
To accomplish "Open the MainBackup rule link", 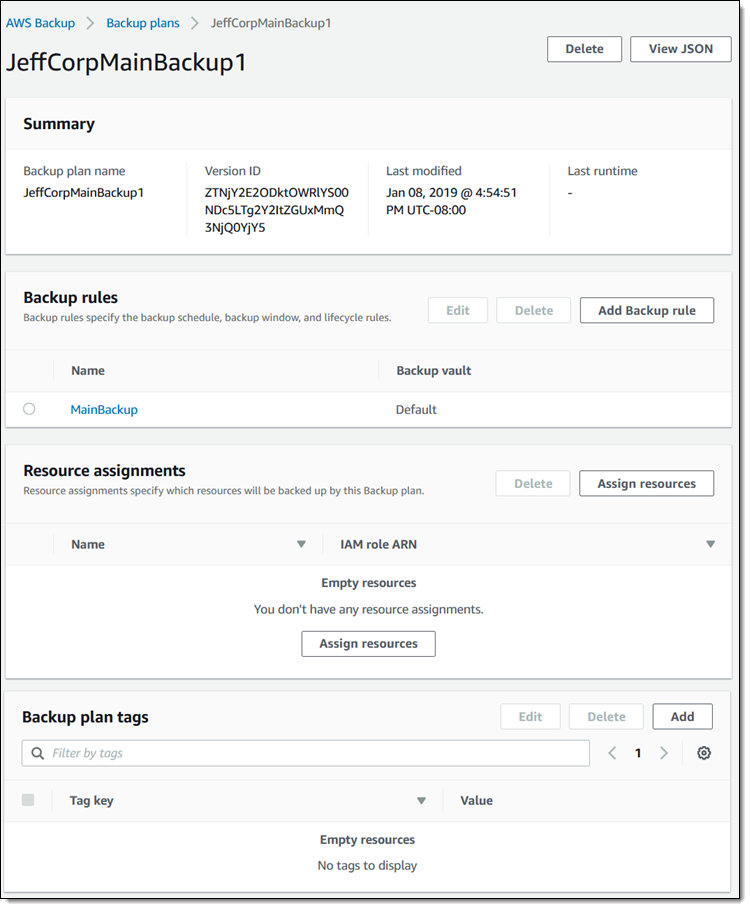I will (x=104, y=409).
